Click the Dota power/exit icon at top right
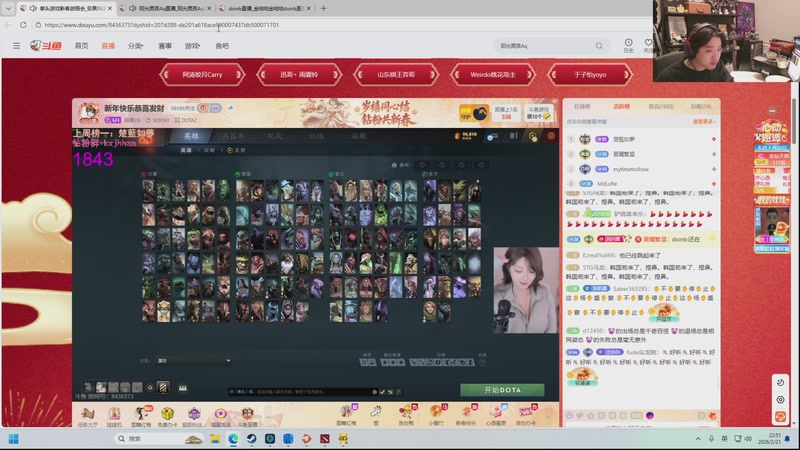 [551, 136]
